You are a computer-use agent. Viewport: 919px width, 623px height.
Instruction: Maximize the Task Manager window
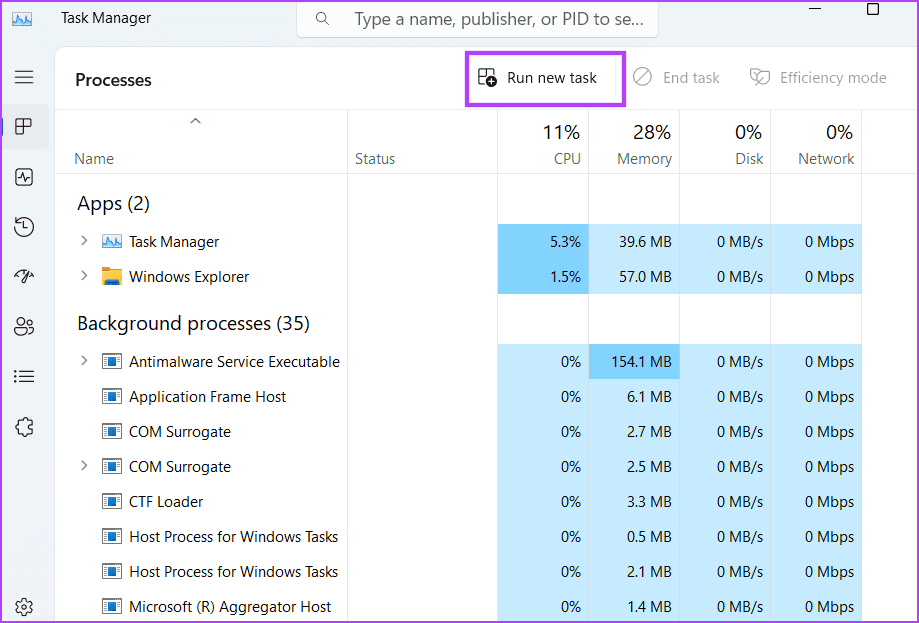pos(873,9)
